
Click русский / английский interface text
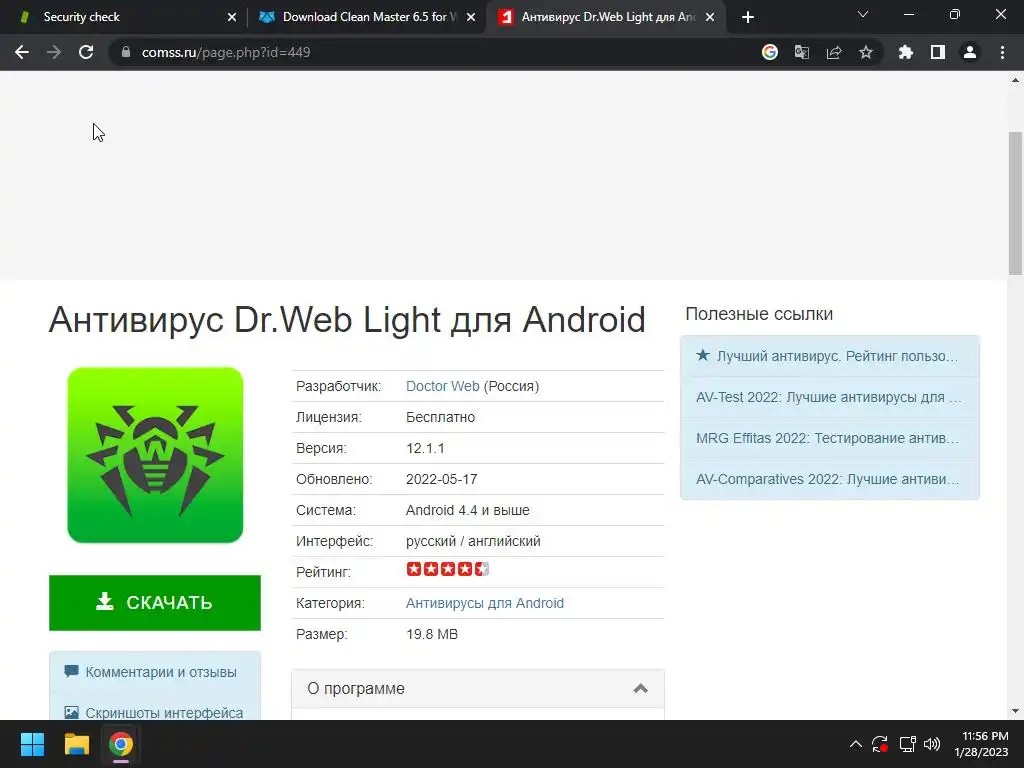click(x=473, y=541)
